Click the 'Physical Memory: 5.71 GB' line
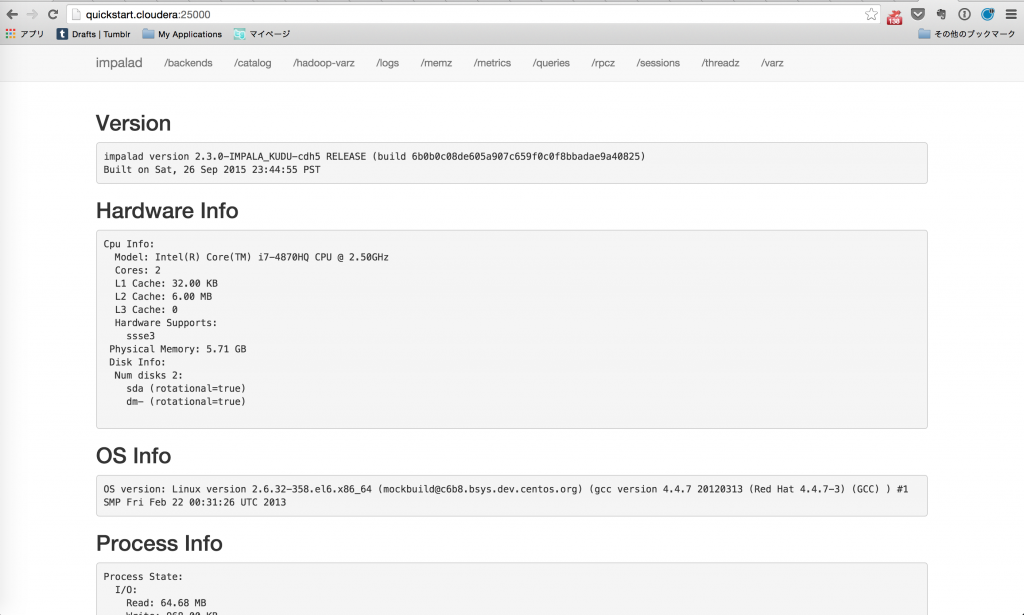Viewport: 1024px width, 615px height. 178,349
